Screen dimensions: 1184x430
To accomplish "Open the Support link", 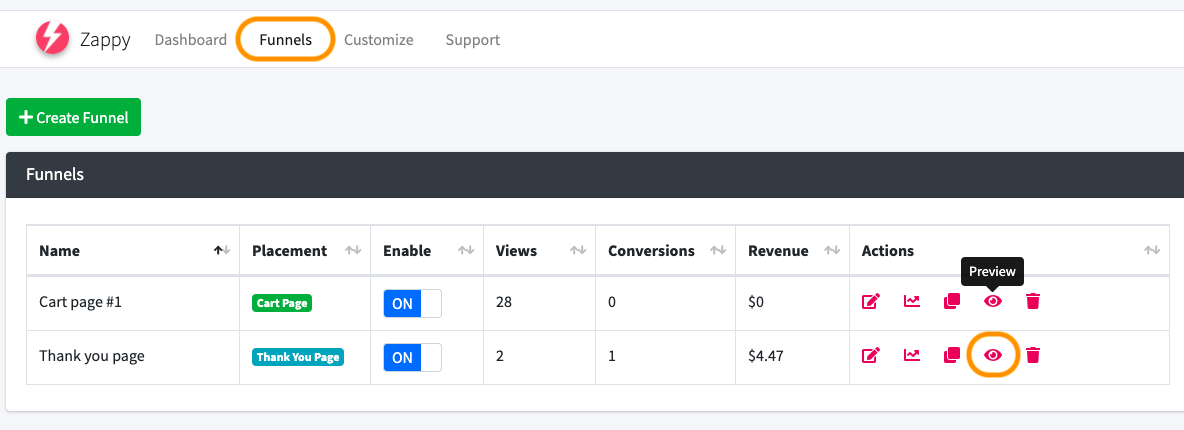I will pyautogui.click(x=472, y=40).
